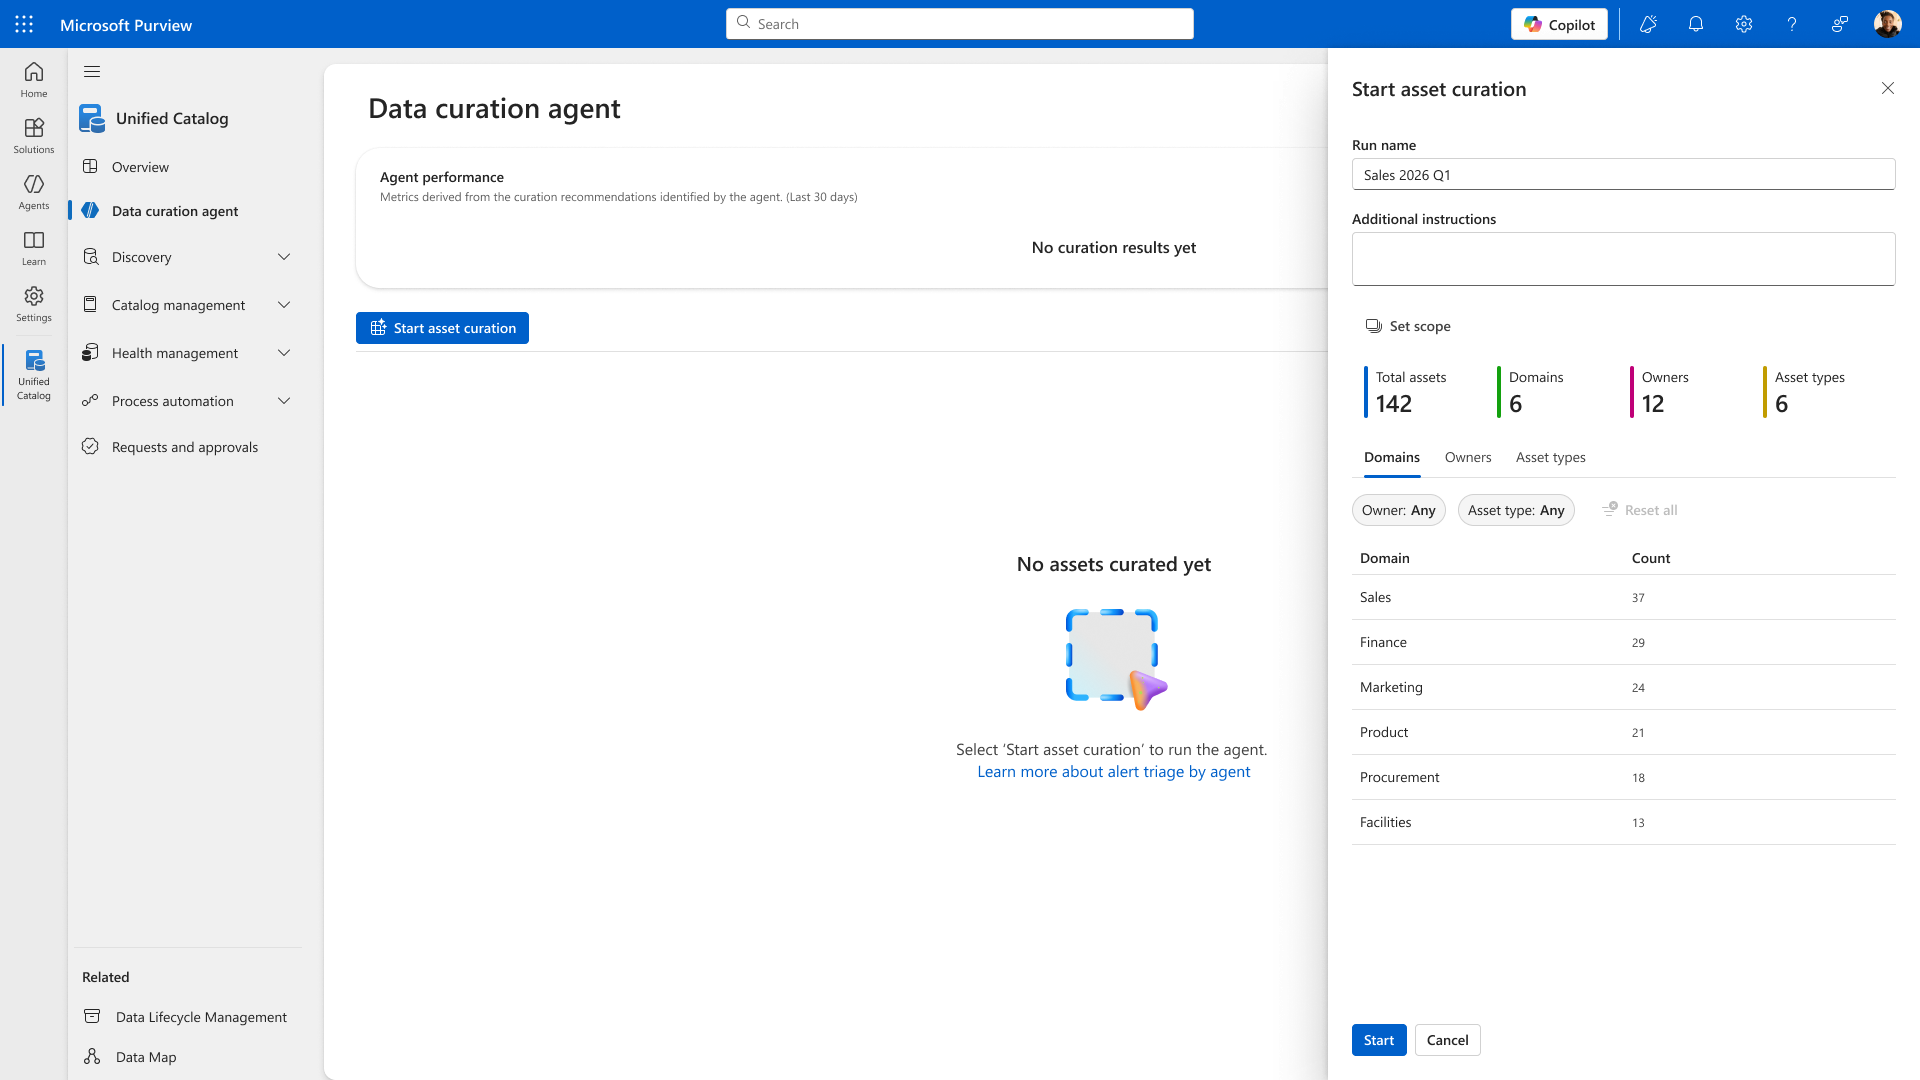Open the Copilot button
The width and height of the screenshot is (1920, 1080).
coord(1559,24)
